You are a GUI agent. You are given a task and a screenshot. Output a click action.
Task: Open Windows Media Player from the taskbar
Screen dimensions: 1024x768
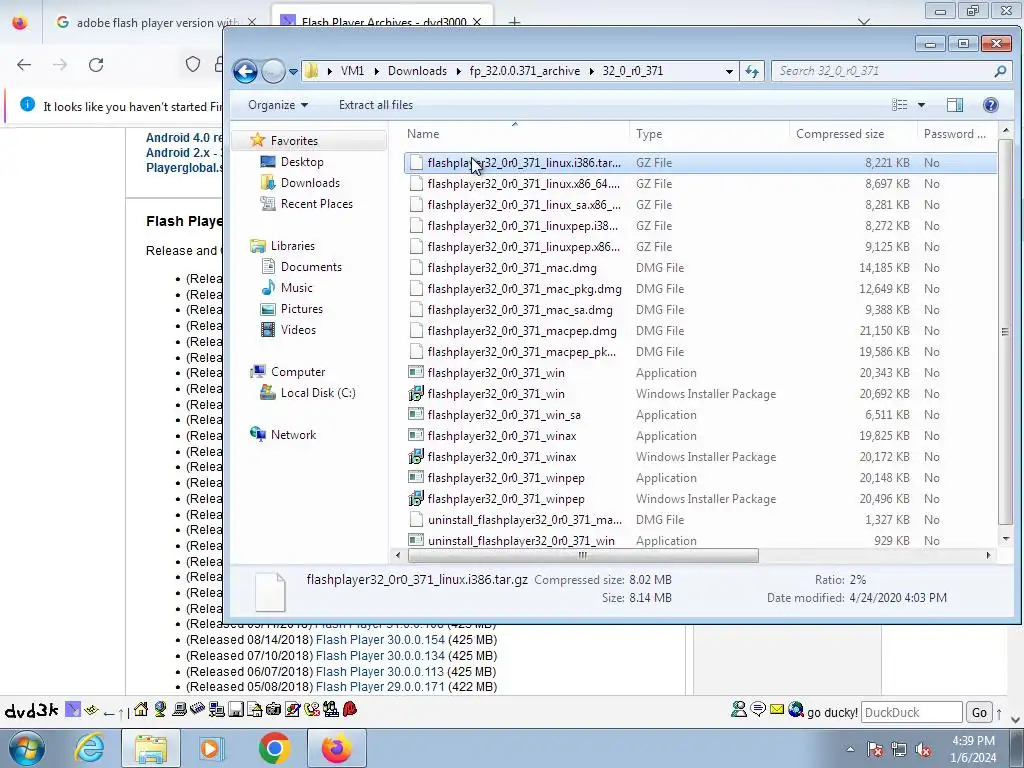pos(212,748)
